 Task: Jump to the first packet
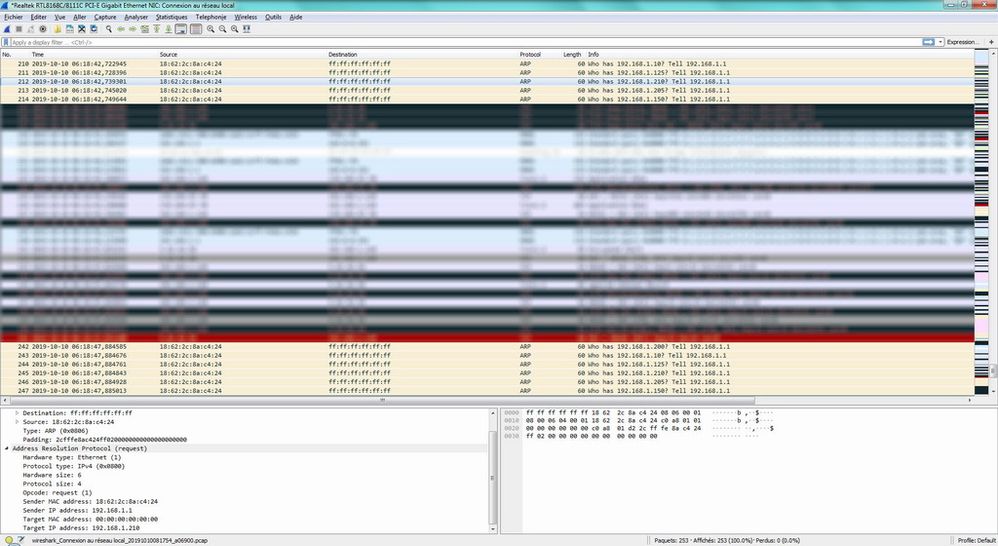[x=157, y=29]
